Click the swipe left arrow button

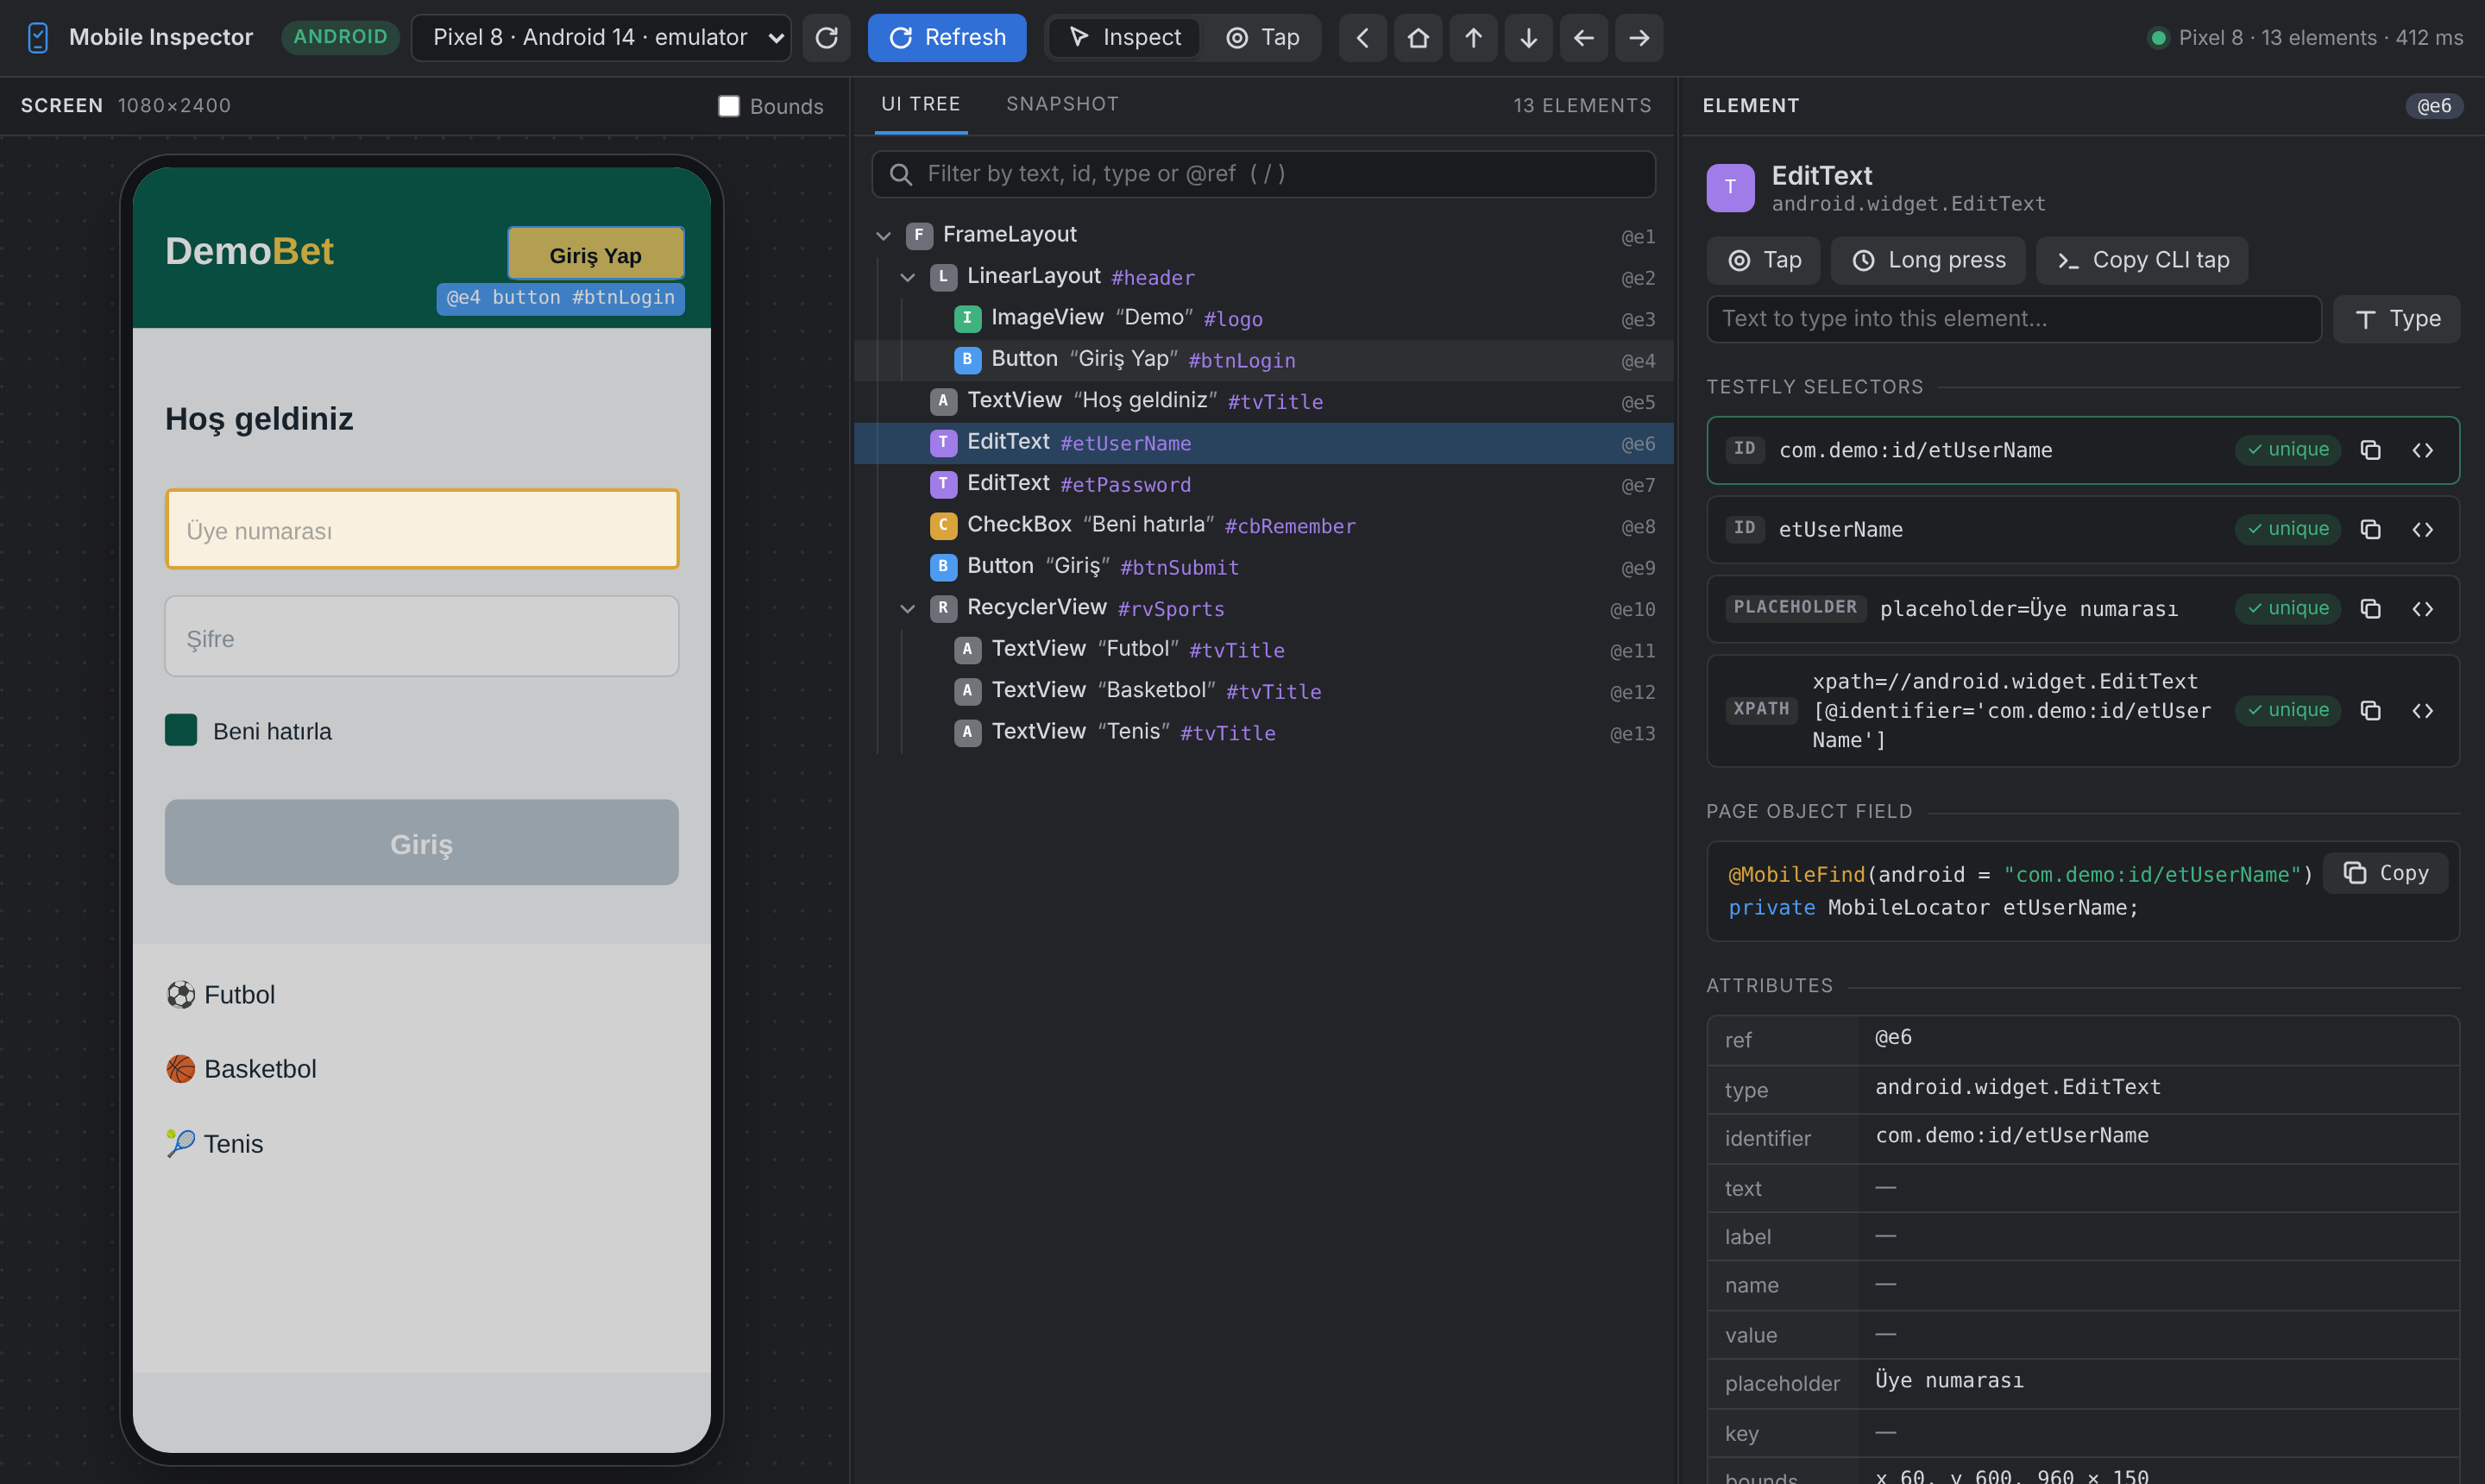1583,38
